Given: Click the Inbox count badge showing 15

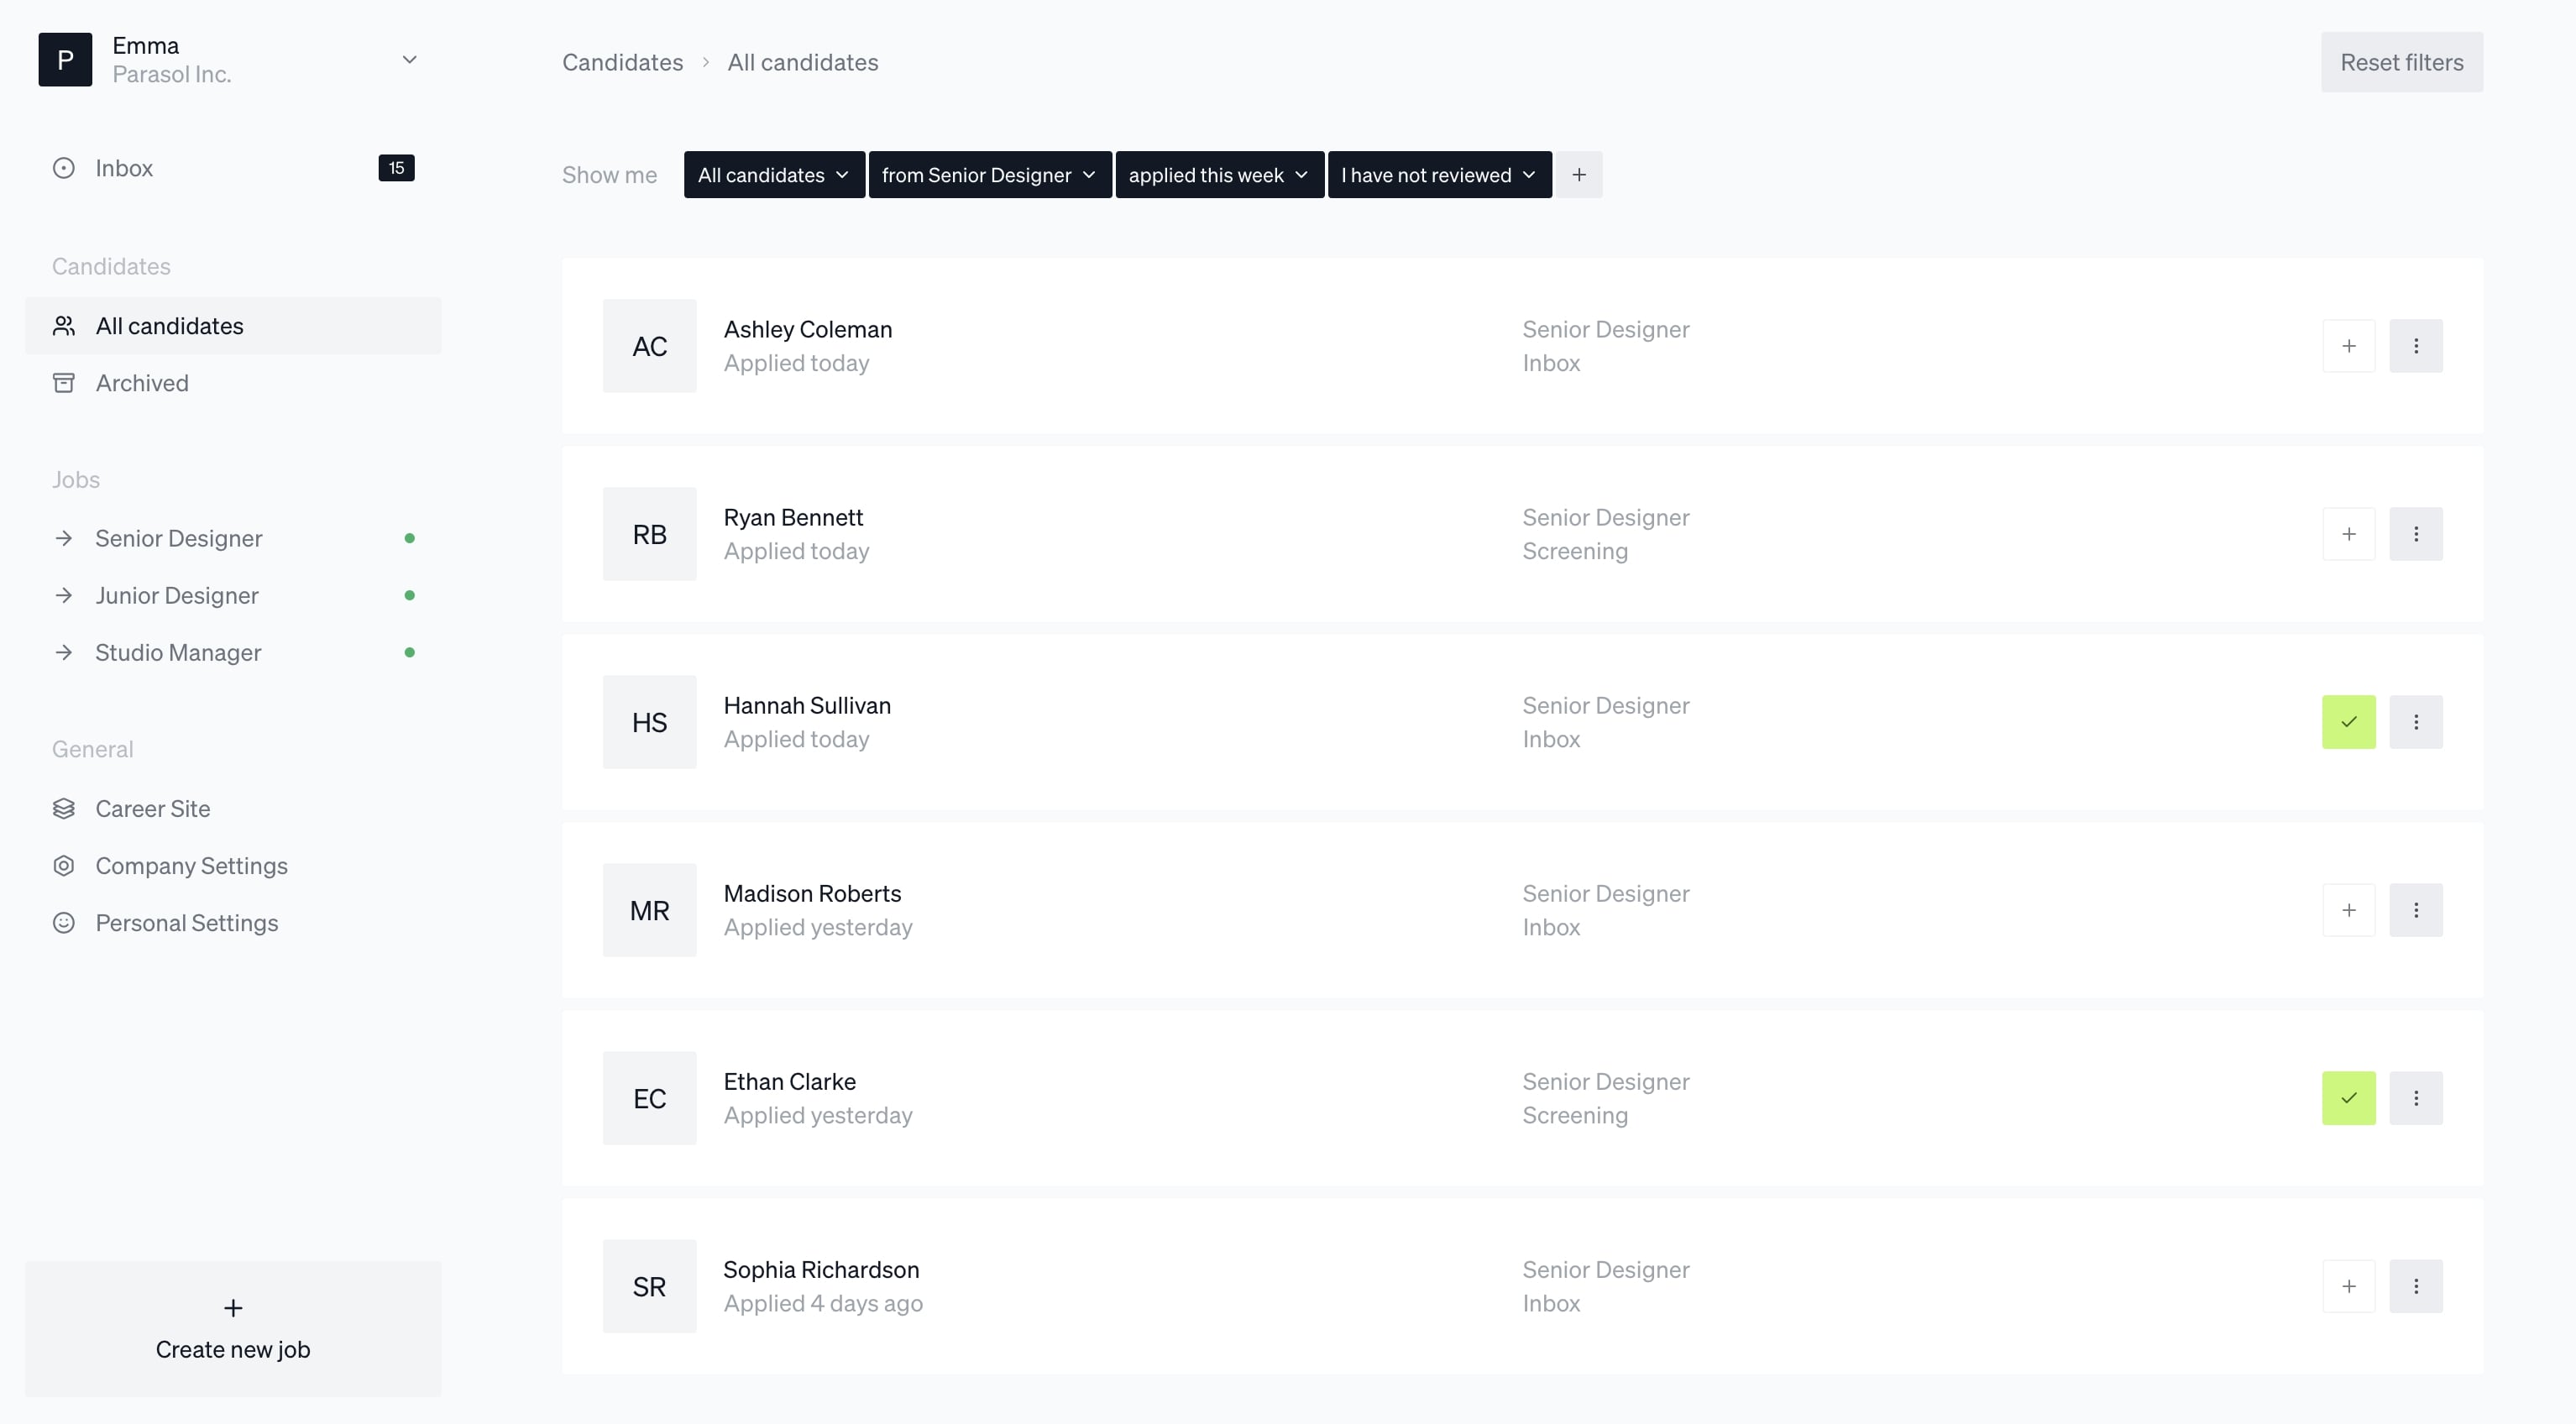Looking at the screenshot, I should [396, 168].
